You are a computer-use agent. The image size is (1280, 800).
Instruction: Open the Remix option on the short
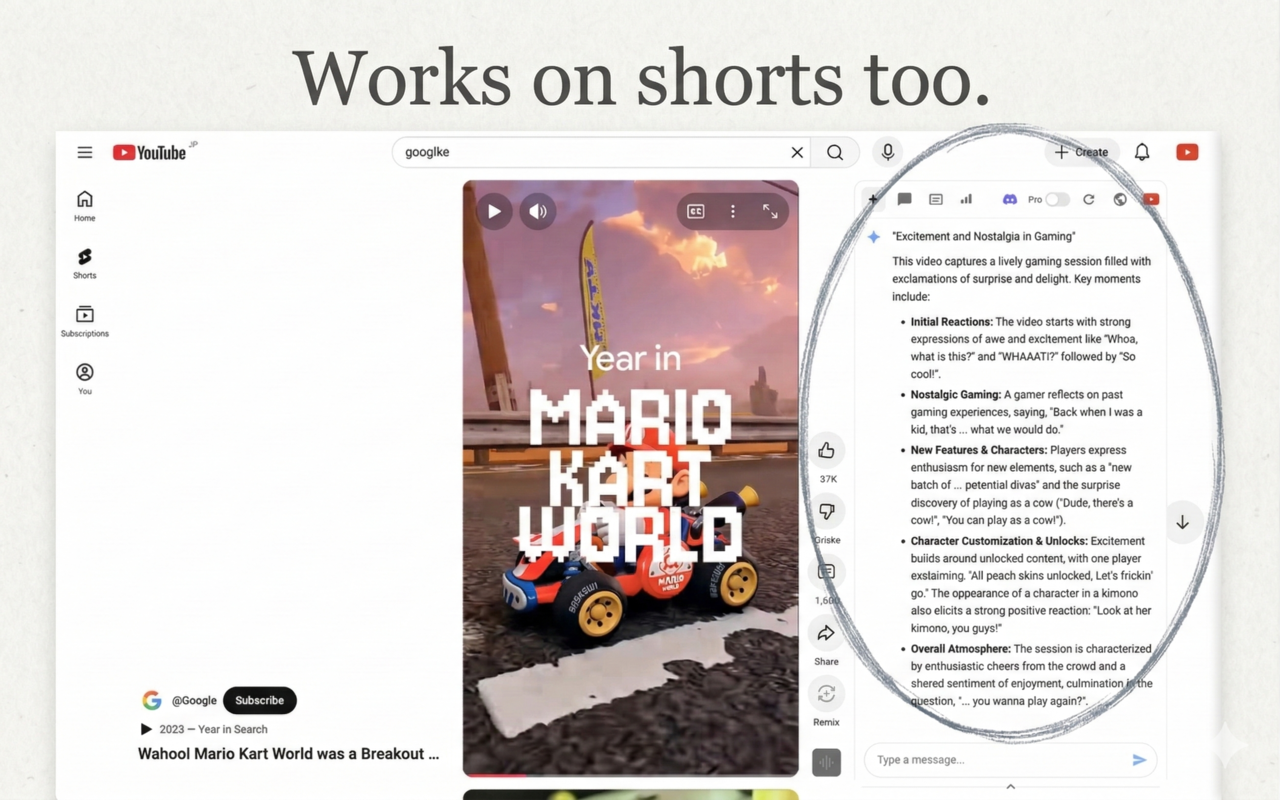point(826,693)
